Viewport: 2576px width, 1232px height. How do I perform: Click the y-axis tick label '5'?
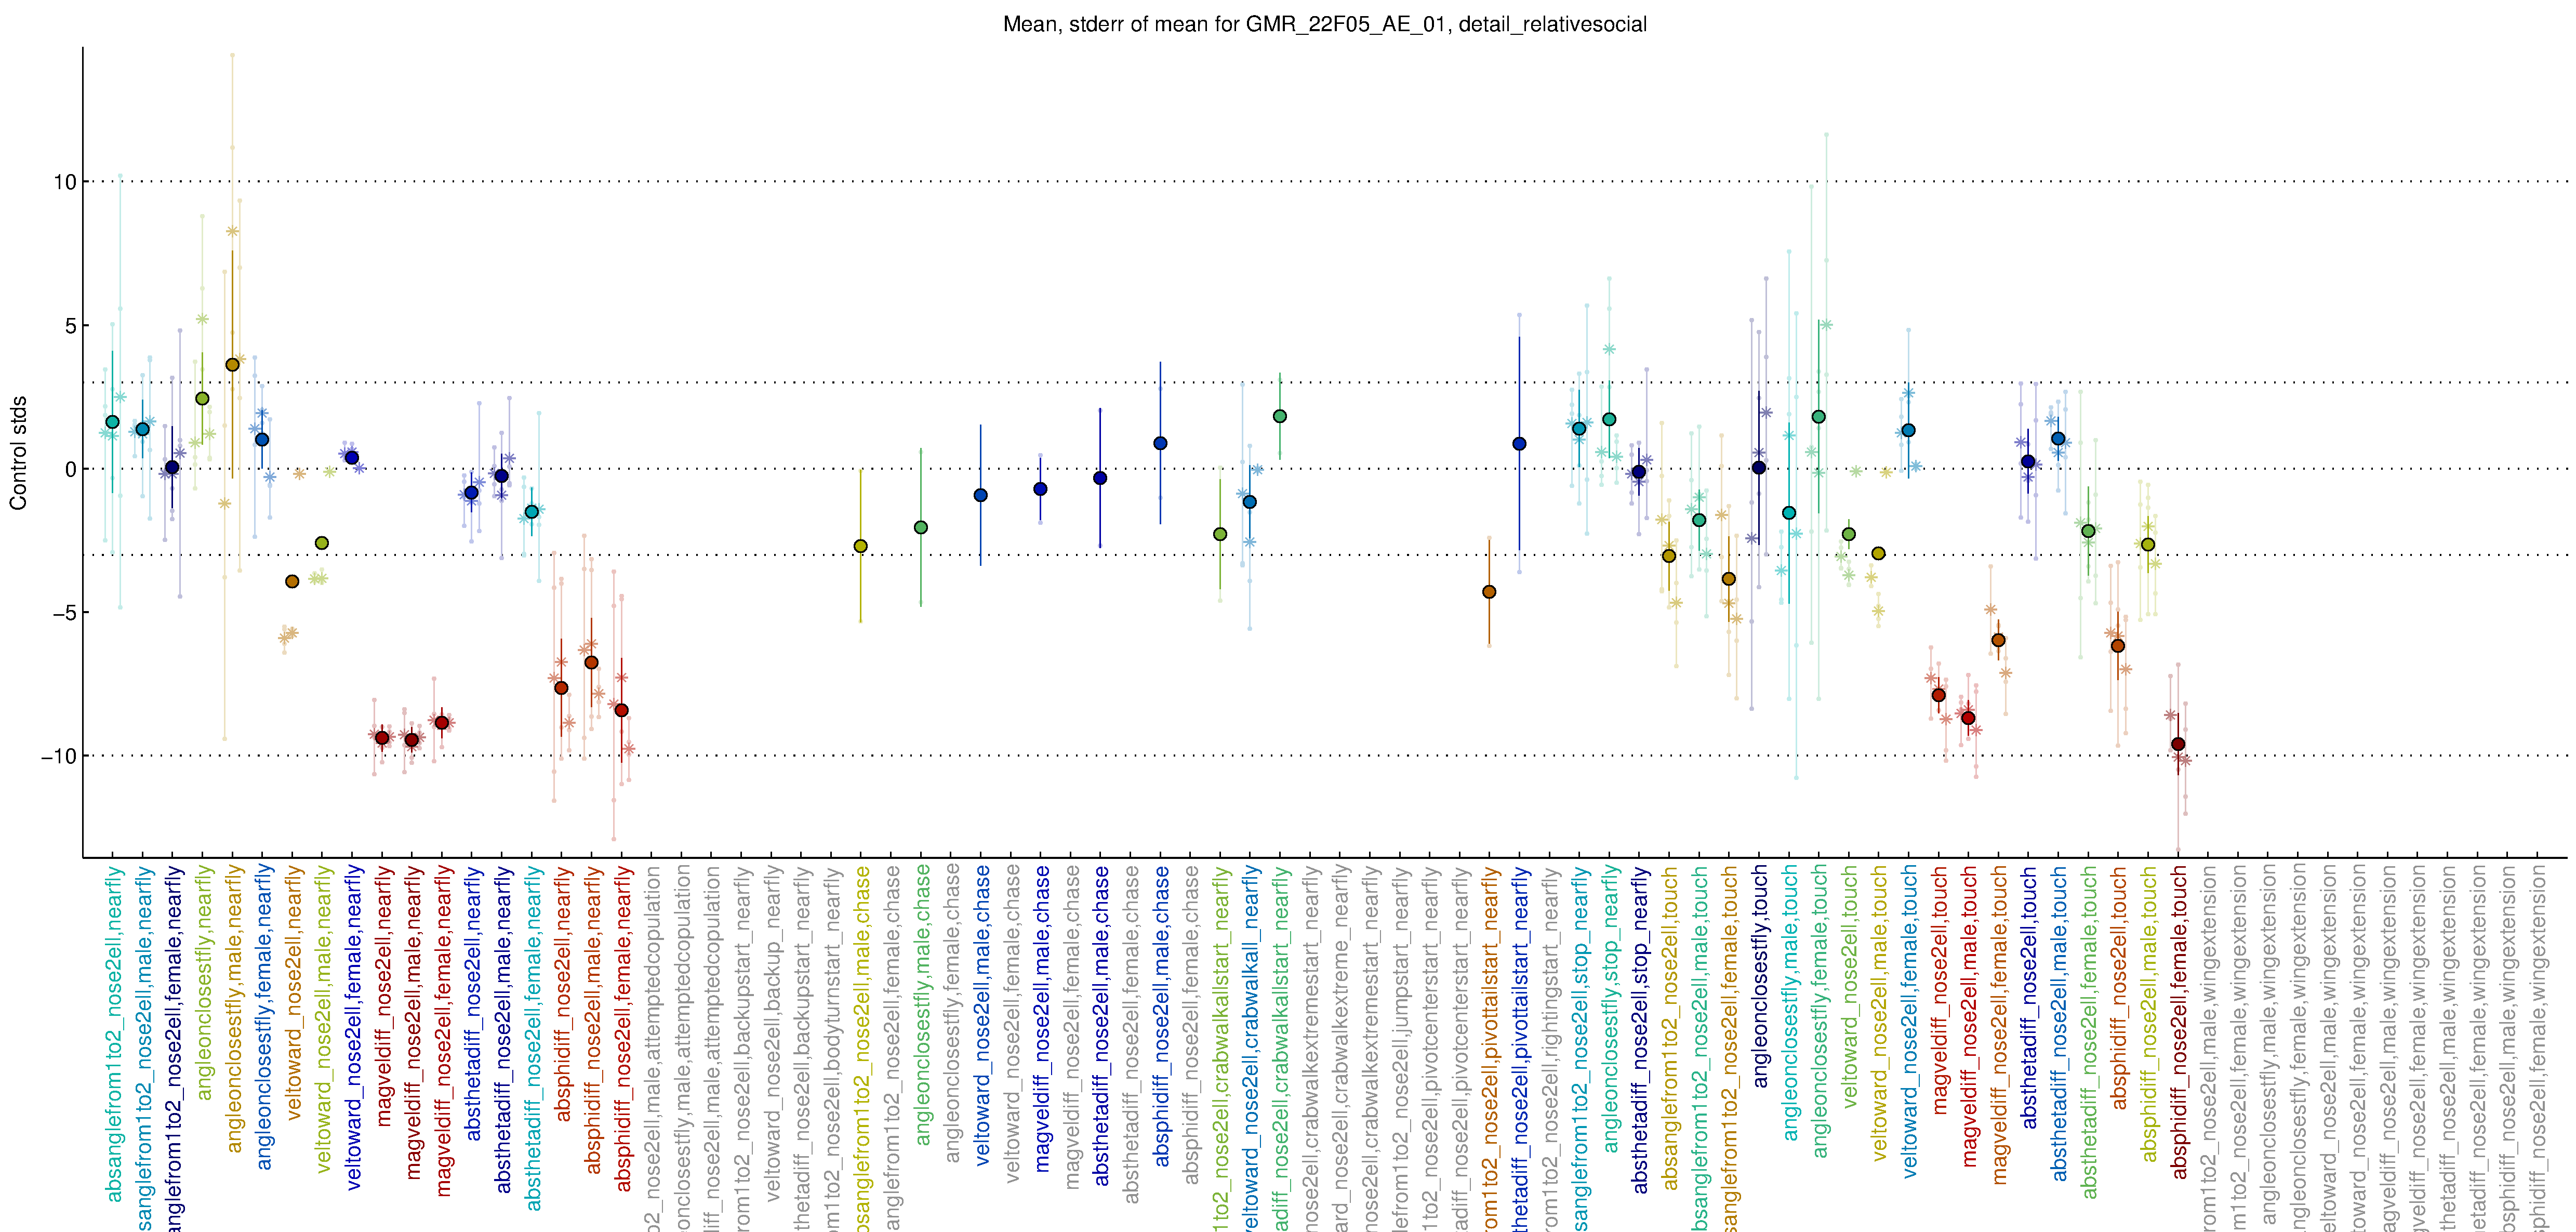pos(70,326)
